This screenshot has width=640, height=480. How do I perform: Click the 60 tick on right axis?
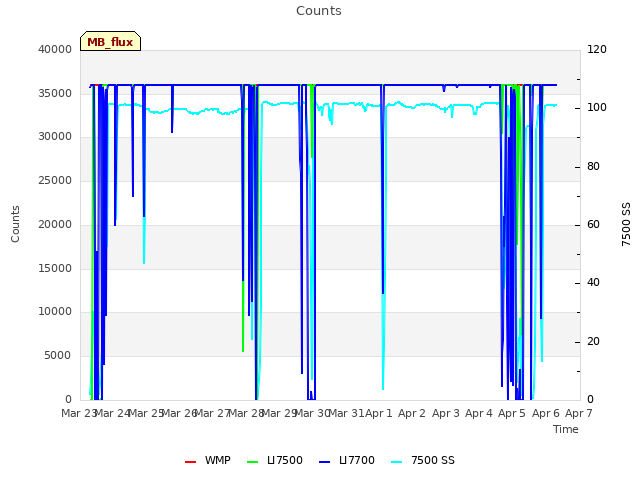594,224
